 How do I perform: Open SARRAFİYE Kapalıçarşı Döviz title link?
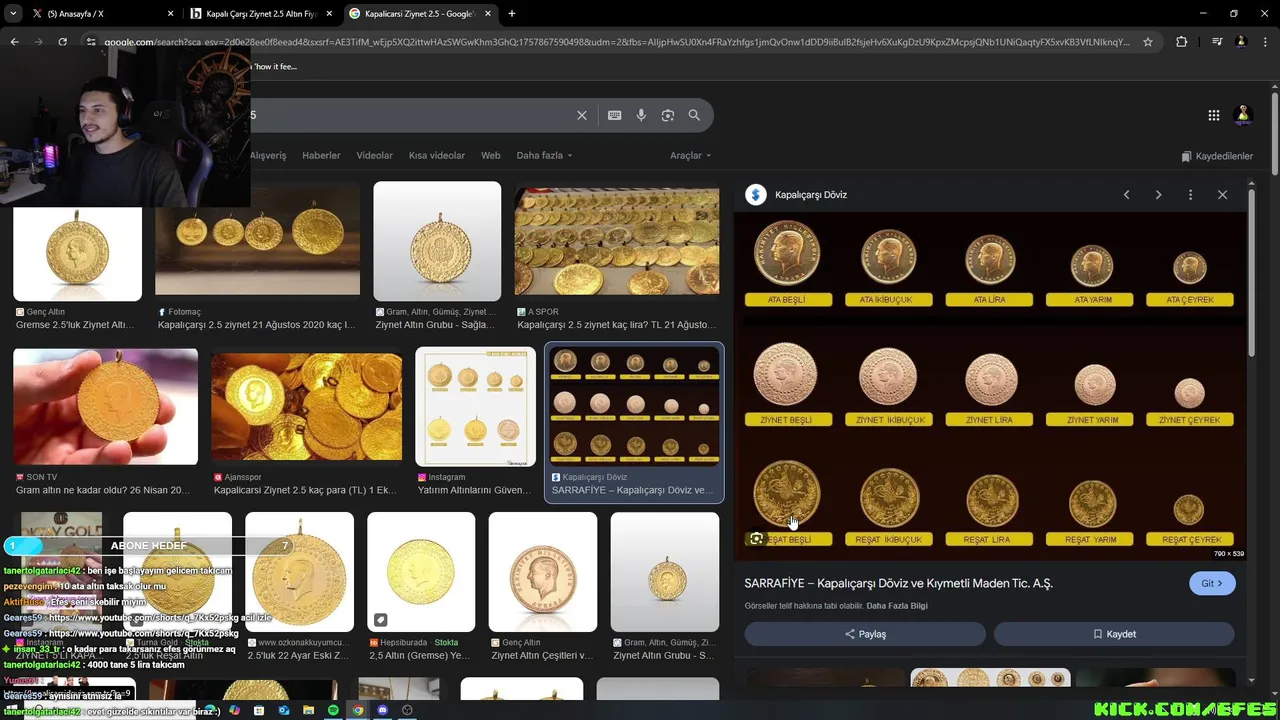(x=898, y=583)
